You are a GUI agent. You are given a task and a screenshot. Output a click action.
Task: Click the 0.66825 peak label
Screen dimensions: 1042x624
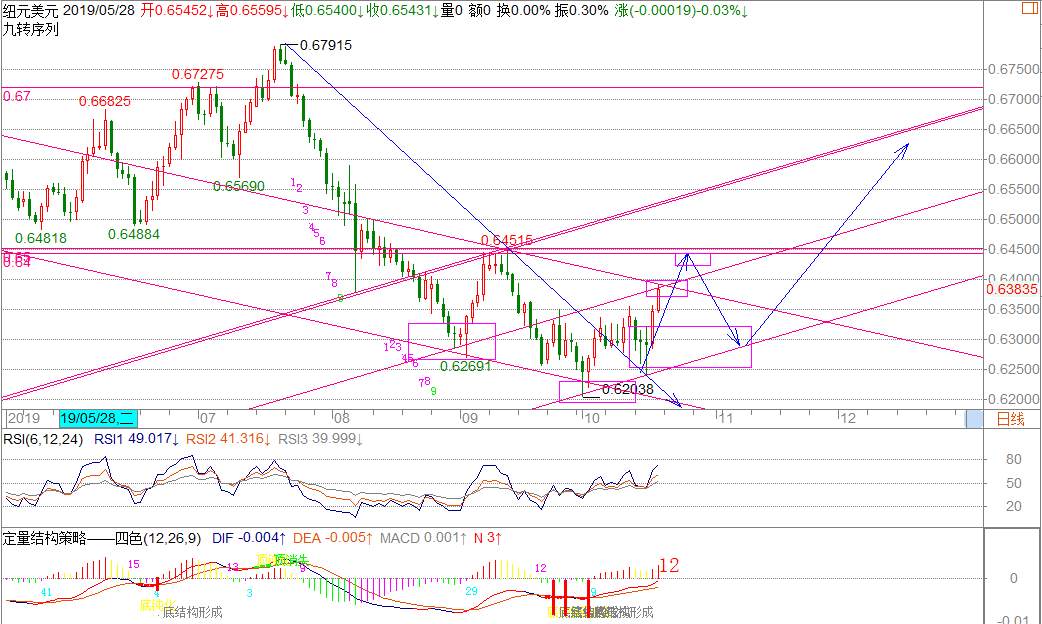(105, 101)
